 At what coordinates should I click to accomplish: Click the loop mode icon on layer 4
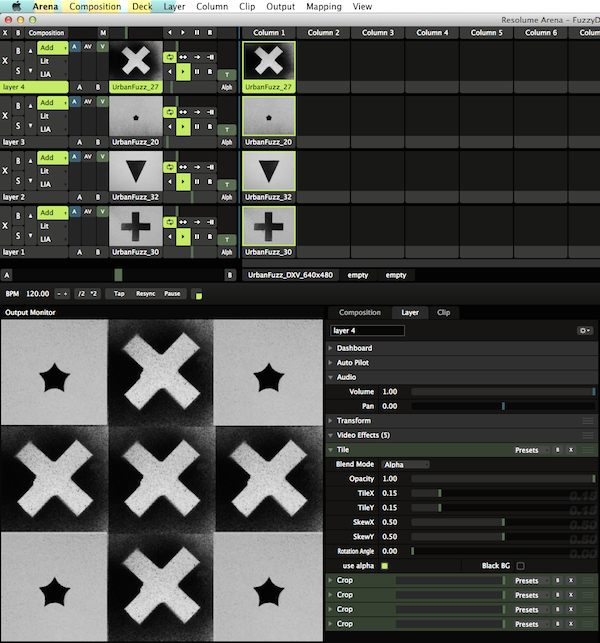click(x=170, y=58)
